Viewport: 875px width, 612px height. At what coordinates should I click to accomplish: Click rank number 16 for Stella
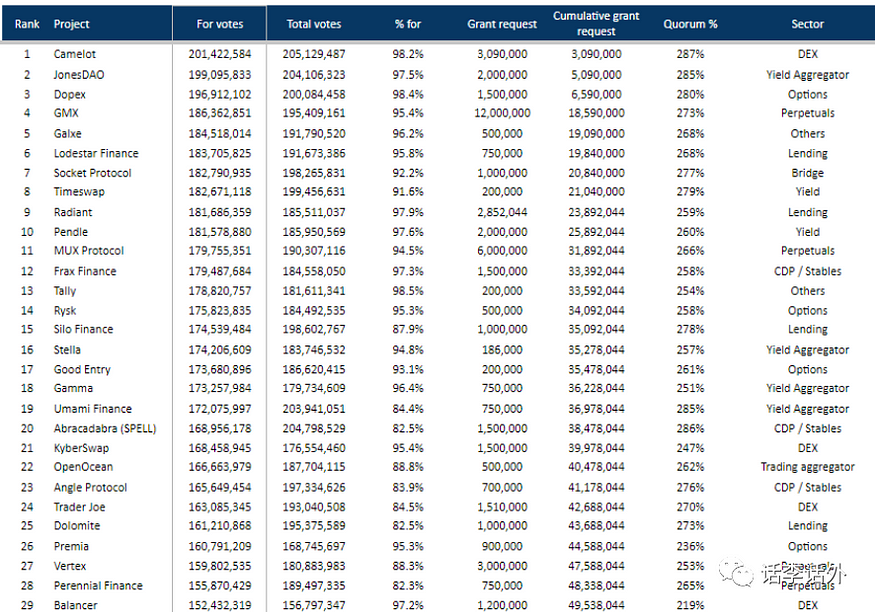point(27,350)
